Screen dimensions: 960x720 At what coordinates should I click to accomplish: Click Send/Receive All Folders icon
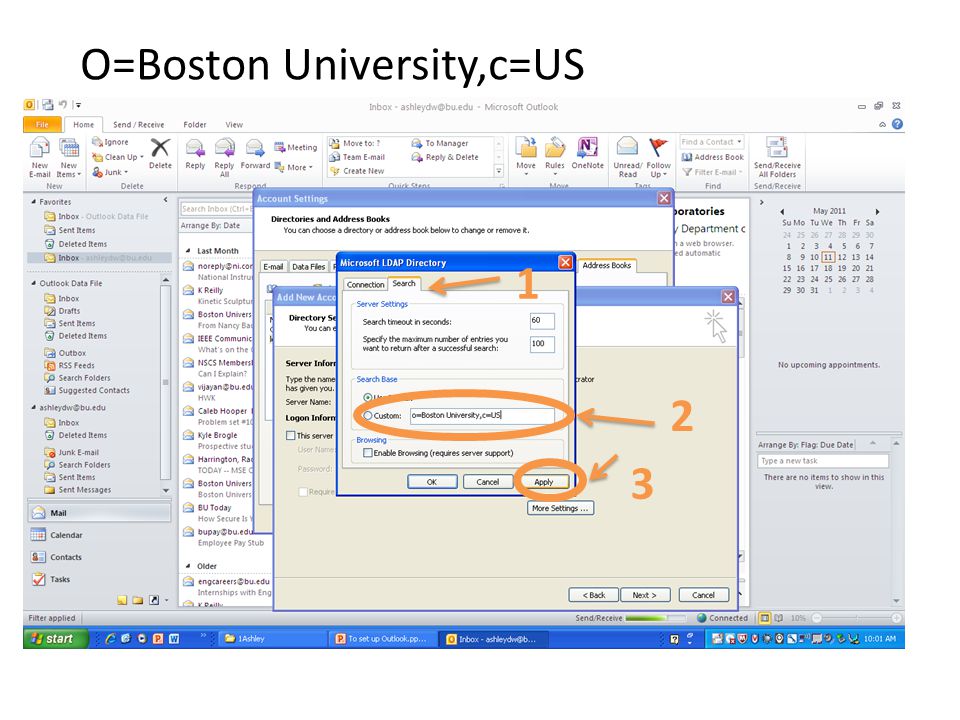[x=776, y=148]
